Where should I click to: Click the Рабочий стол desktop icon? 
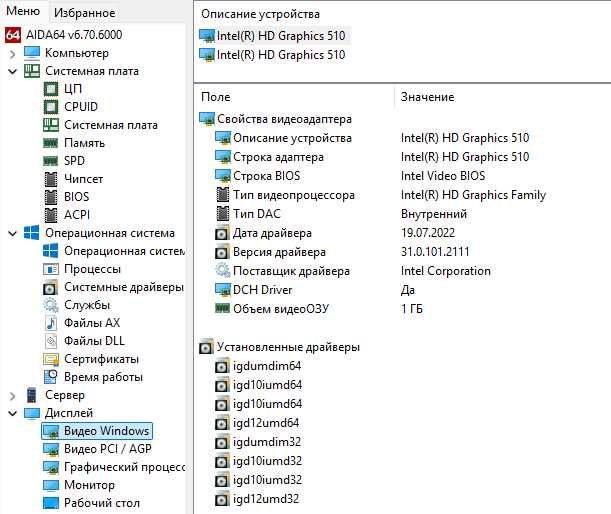[x=51, y=503]
